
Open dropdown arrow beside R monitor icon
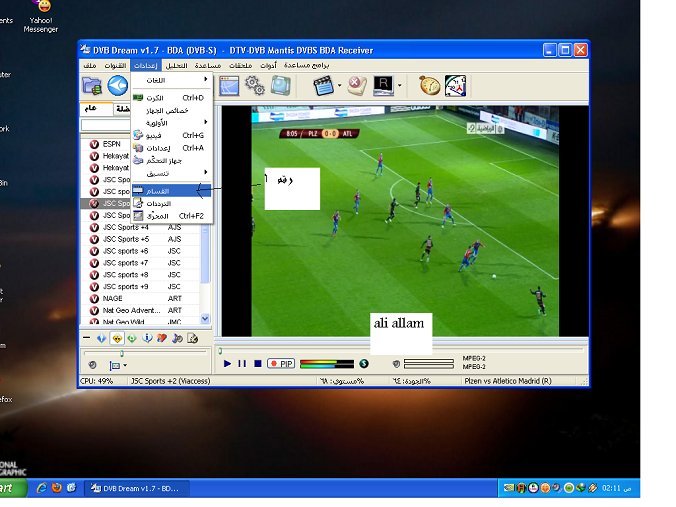click(x=400, y=85)
